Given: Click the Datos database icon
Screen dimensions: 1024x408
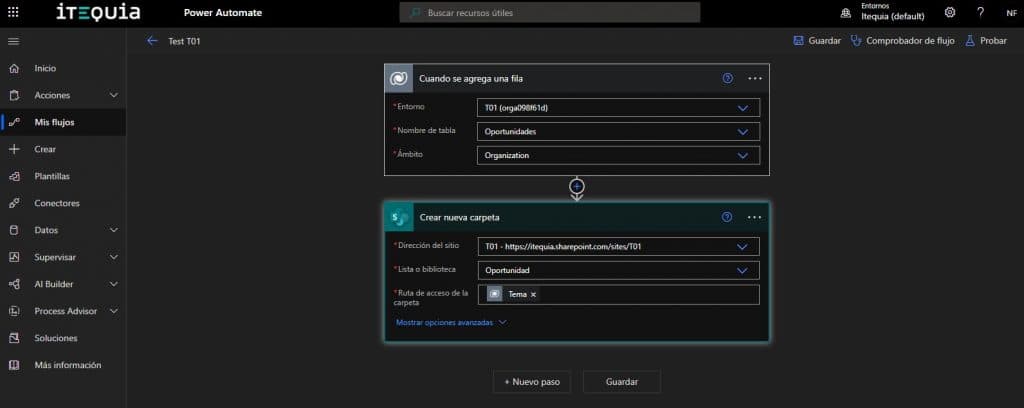Looking at the screenshot, I should tap(14, 230).
